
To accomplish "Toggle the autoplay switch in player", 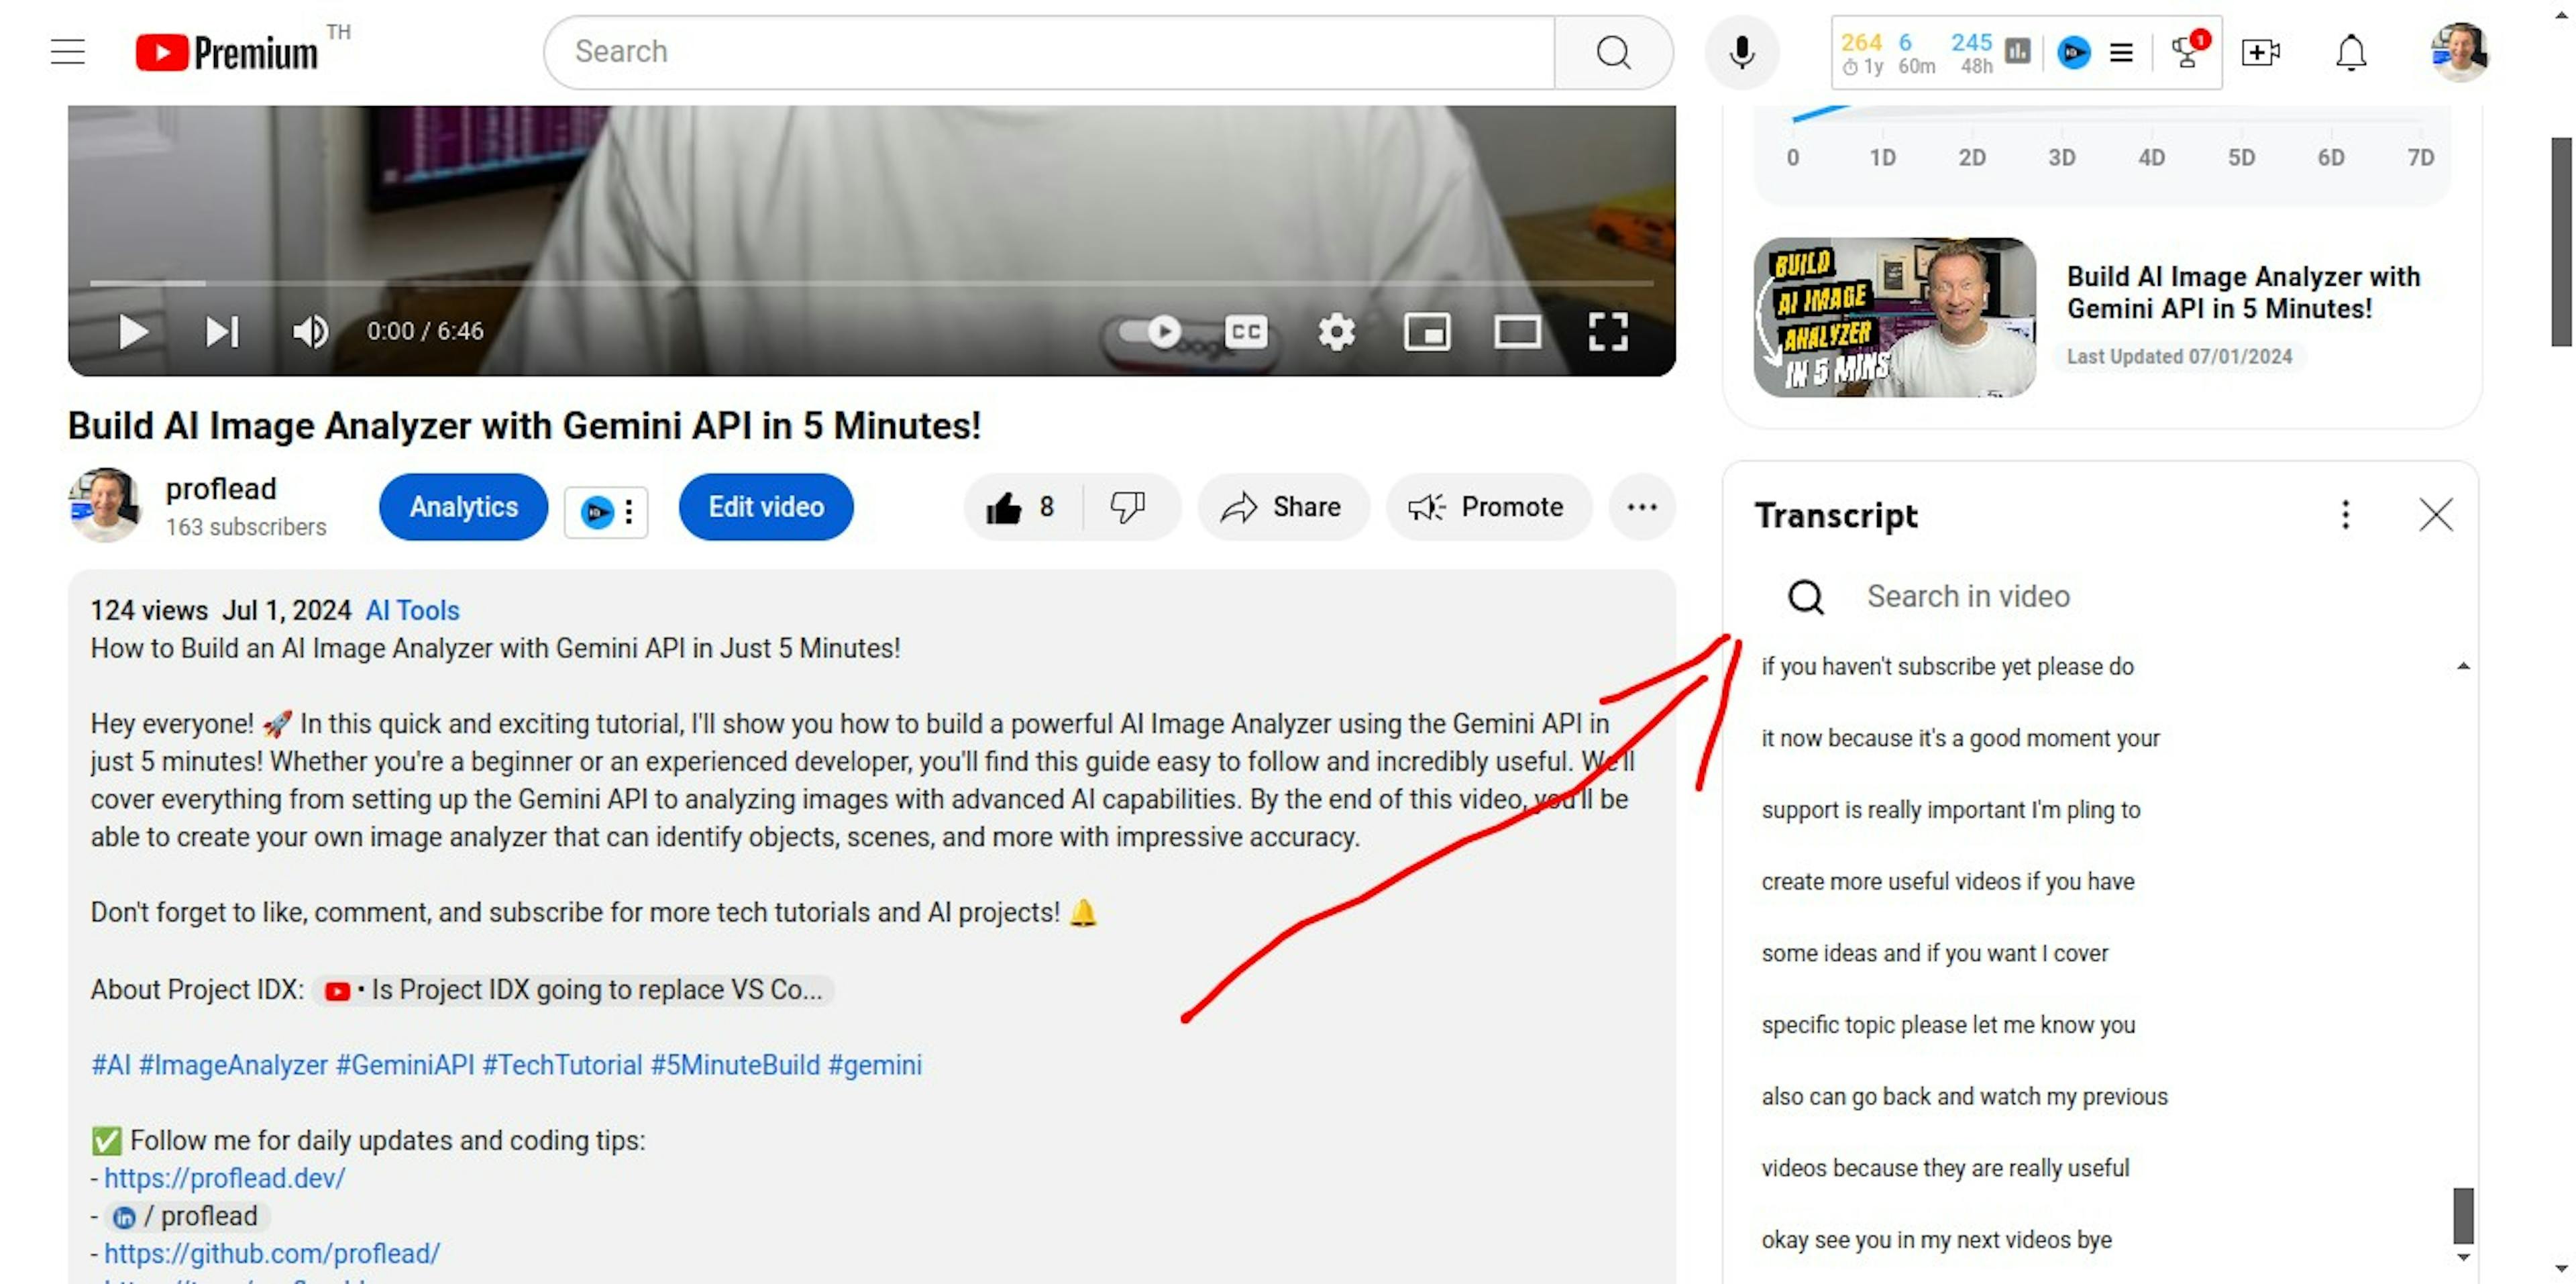I will tap(1150, 330).
